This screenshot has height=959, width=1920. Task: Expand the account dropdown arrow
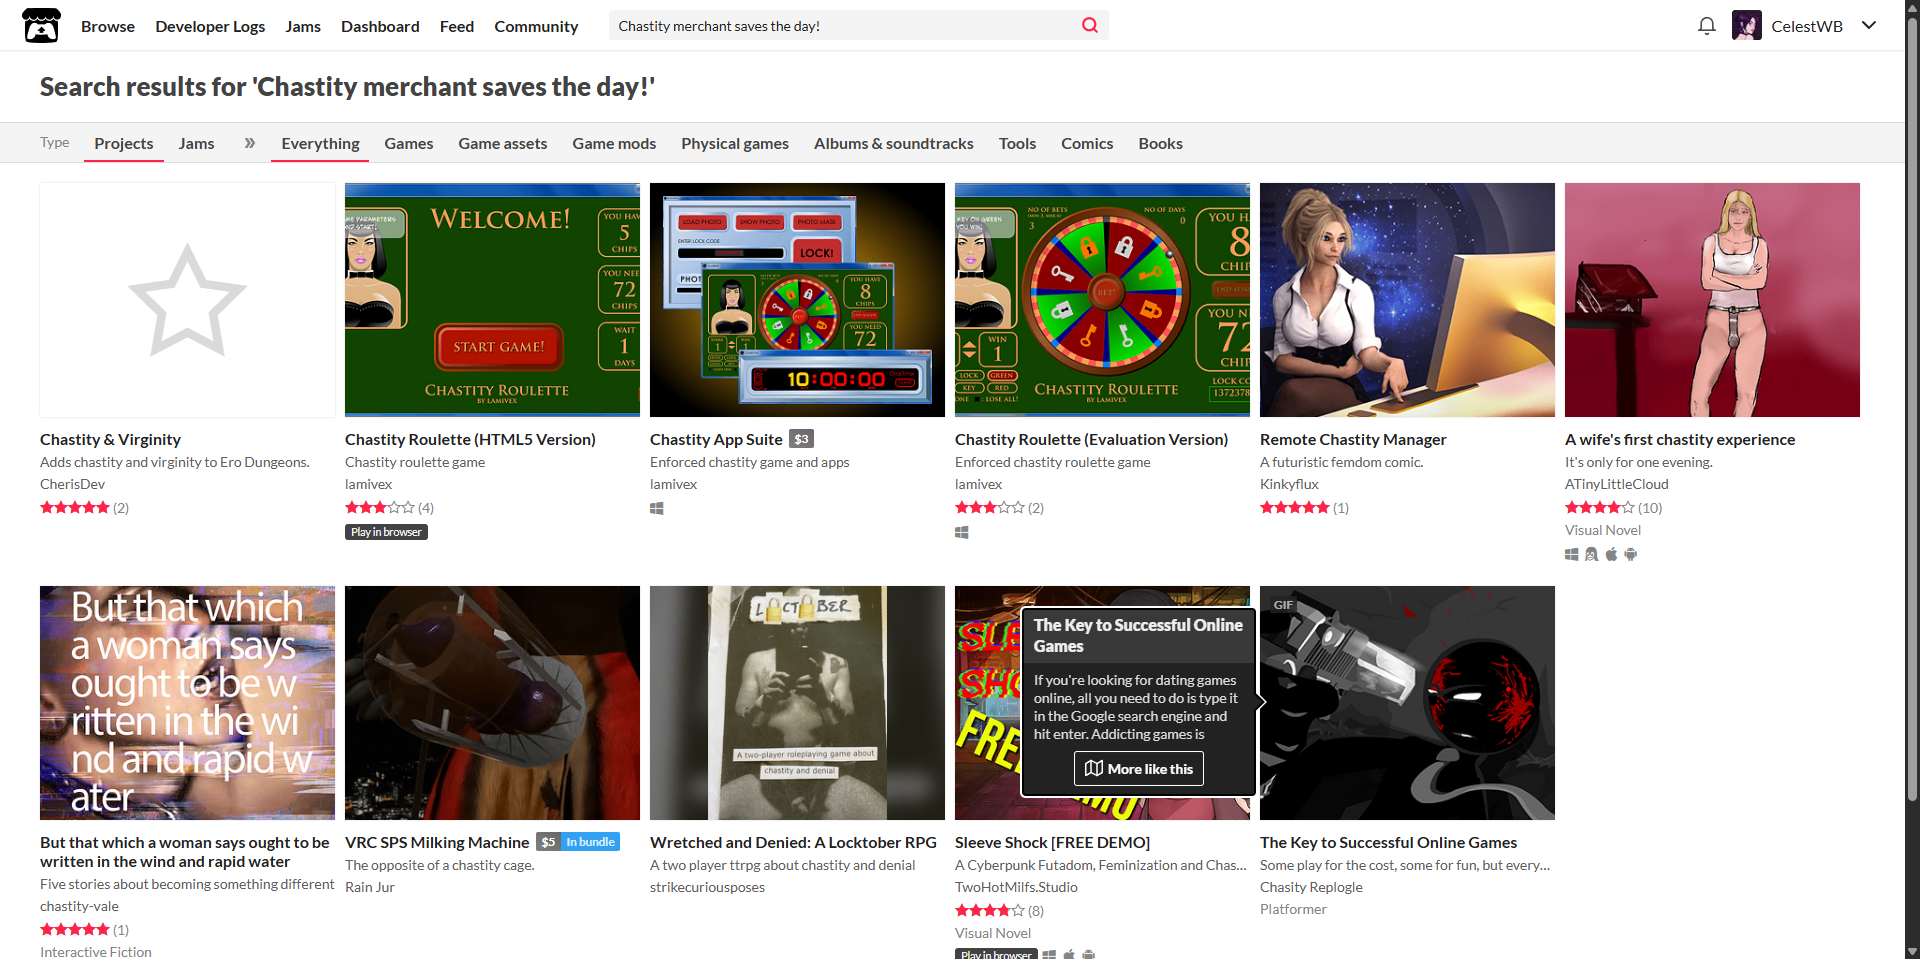1869,26
